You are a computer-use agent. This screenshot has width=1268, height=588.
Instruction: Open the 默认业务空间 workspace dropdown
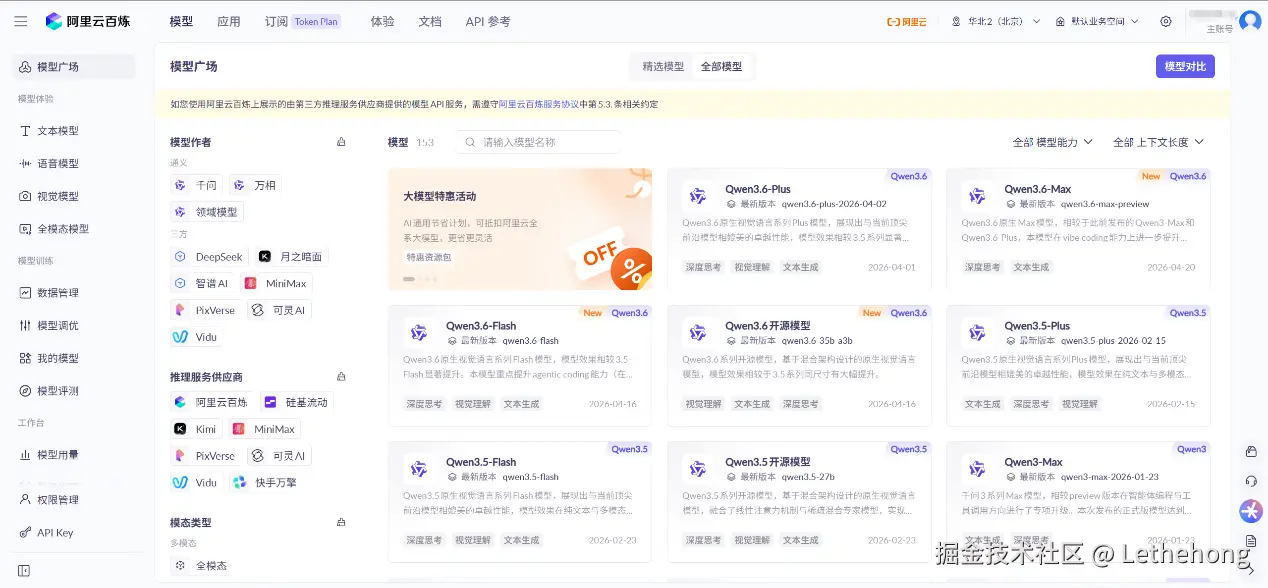pos(1099,21)
